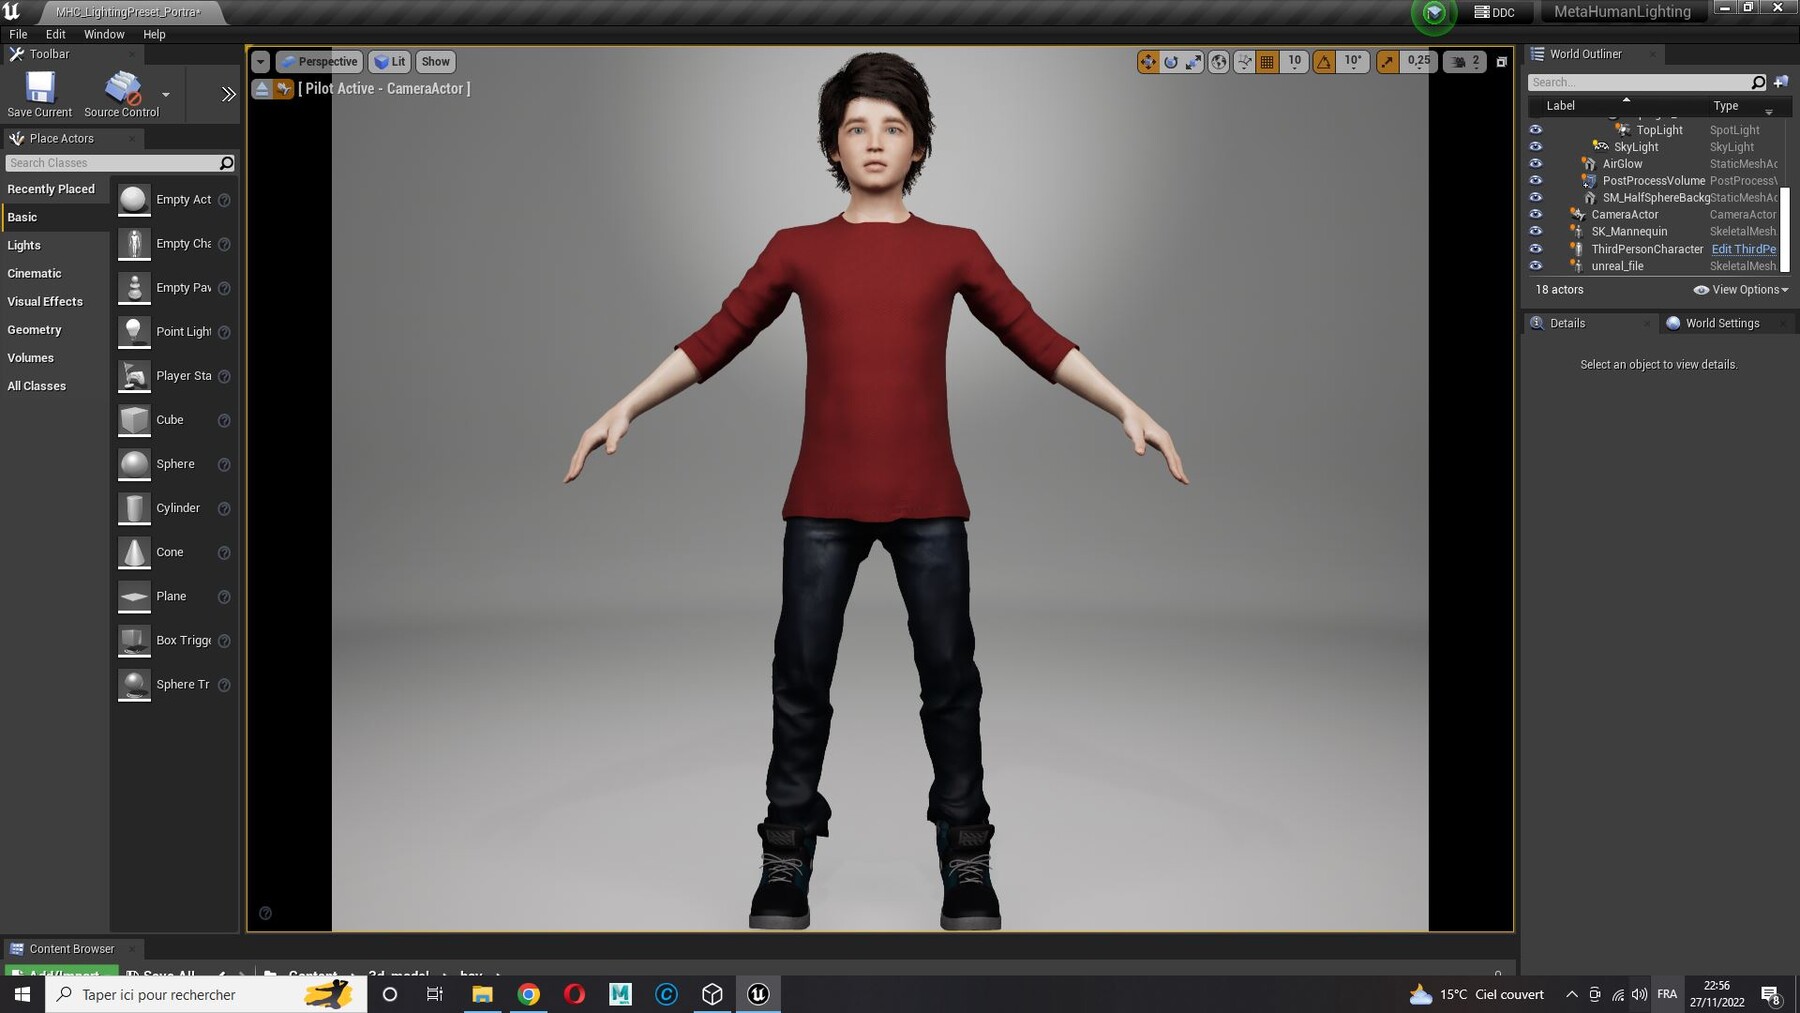Click the Edit ThirdPersonCharacter blueprint link
The height and width of the screenshot is (1013, 1800).
tap(1744, 249)
